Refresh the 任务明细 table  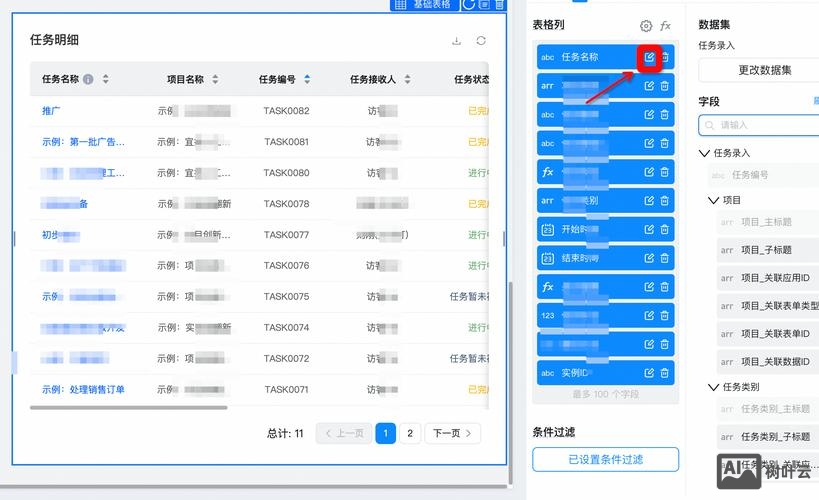point(481,41)
